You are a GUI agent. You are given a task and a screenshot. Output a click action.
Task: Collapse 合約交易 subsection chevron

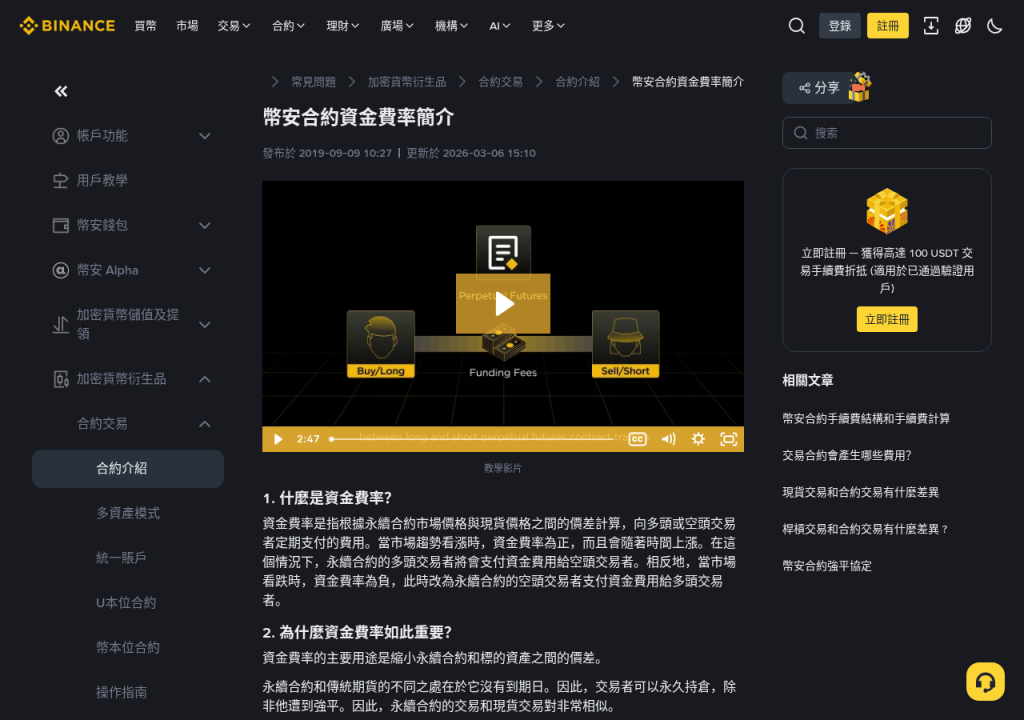[204, 424]
